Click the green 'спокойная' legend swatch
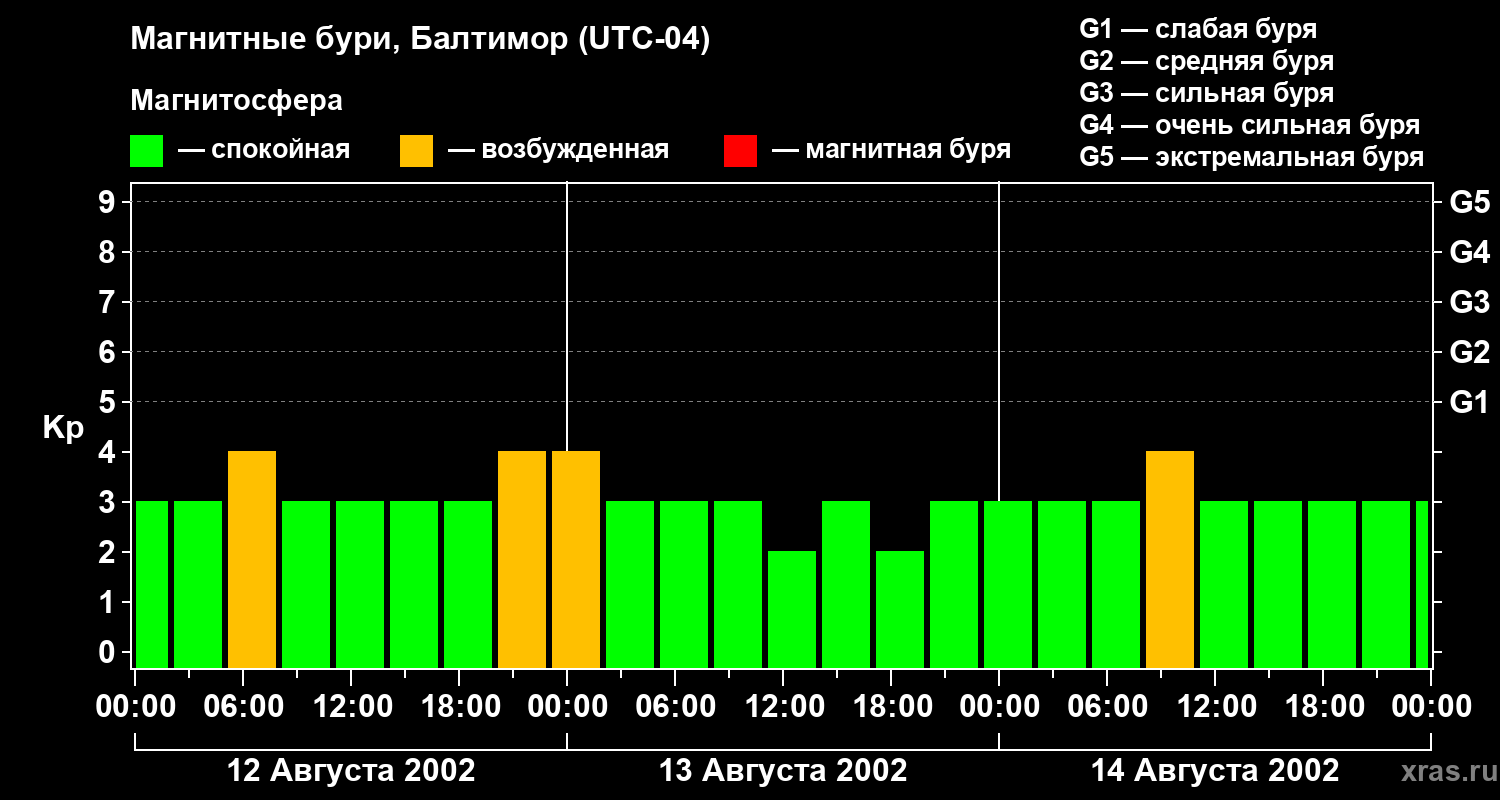 click(x=146, y=151)
